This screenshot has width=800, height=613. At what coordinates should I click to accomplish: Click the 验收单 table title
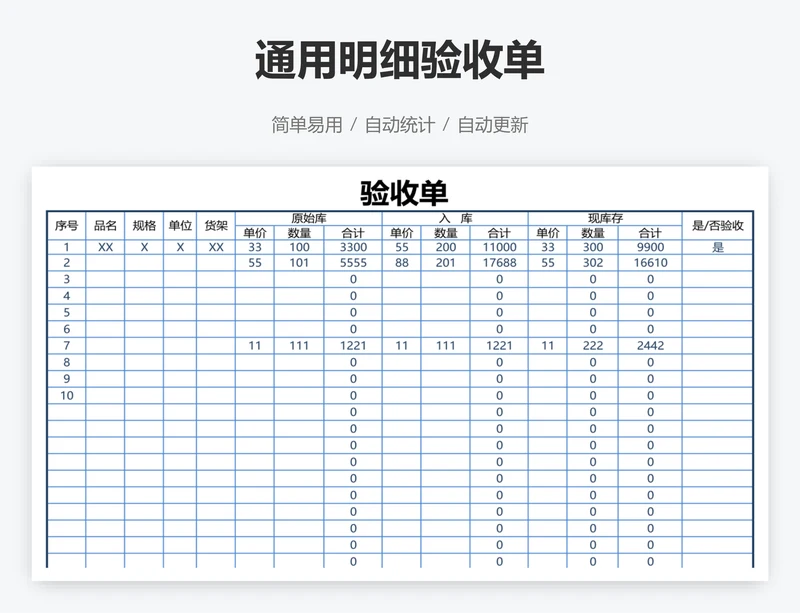(404, 193)
